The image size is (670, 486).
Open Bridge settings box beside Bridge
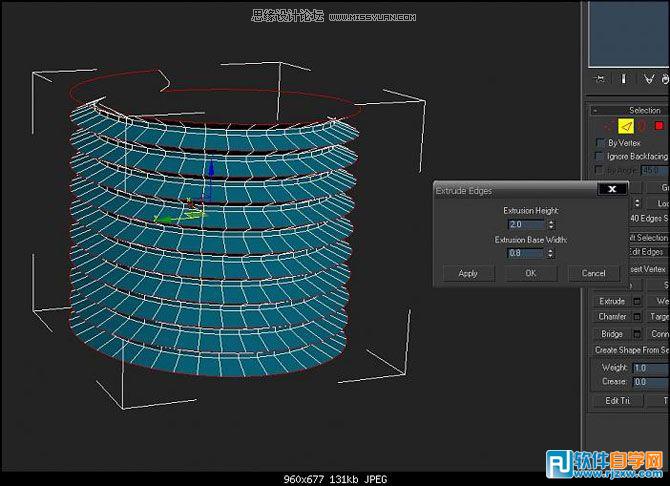tap(637, 334)
